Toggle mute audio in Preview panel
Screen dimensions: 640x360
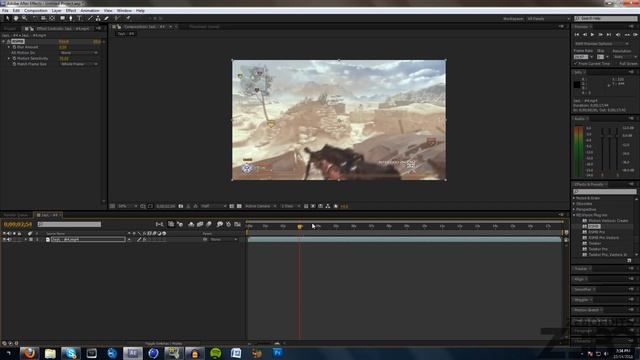coord(618,35)
